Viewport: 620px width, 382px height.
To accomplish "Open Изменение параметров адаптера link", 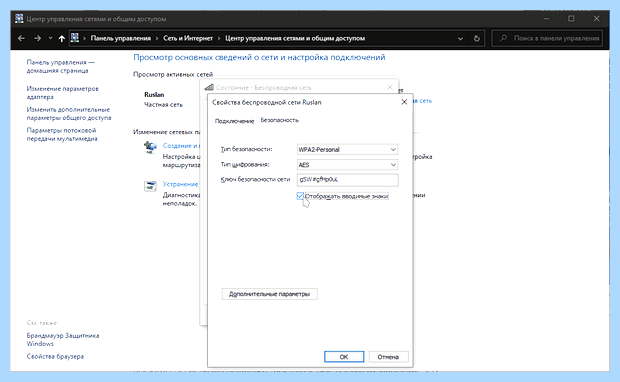I will pyautogui.click(x=62, y=93).
